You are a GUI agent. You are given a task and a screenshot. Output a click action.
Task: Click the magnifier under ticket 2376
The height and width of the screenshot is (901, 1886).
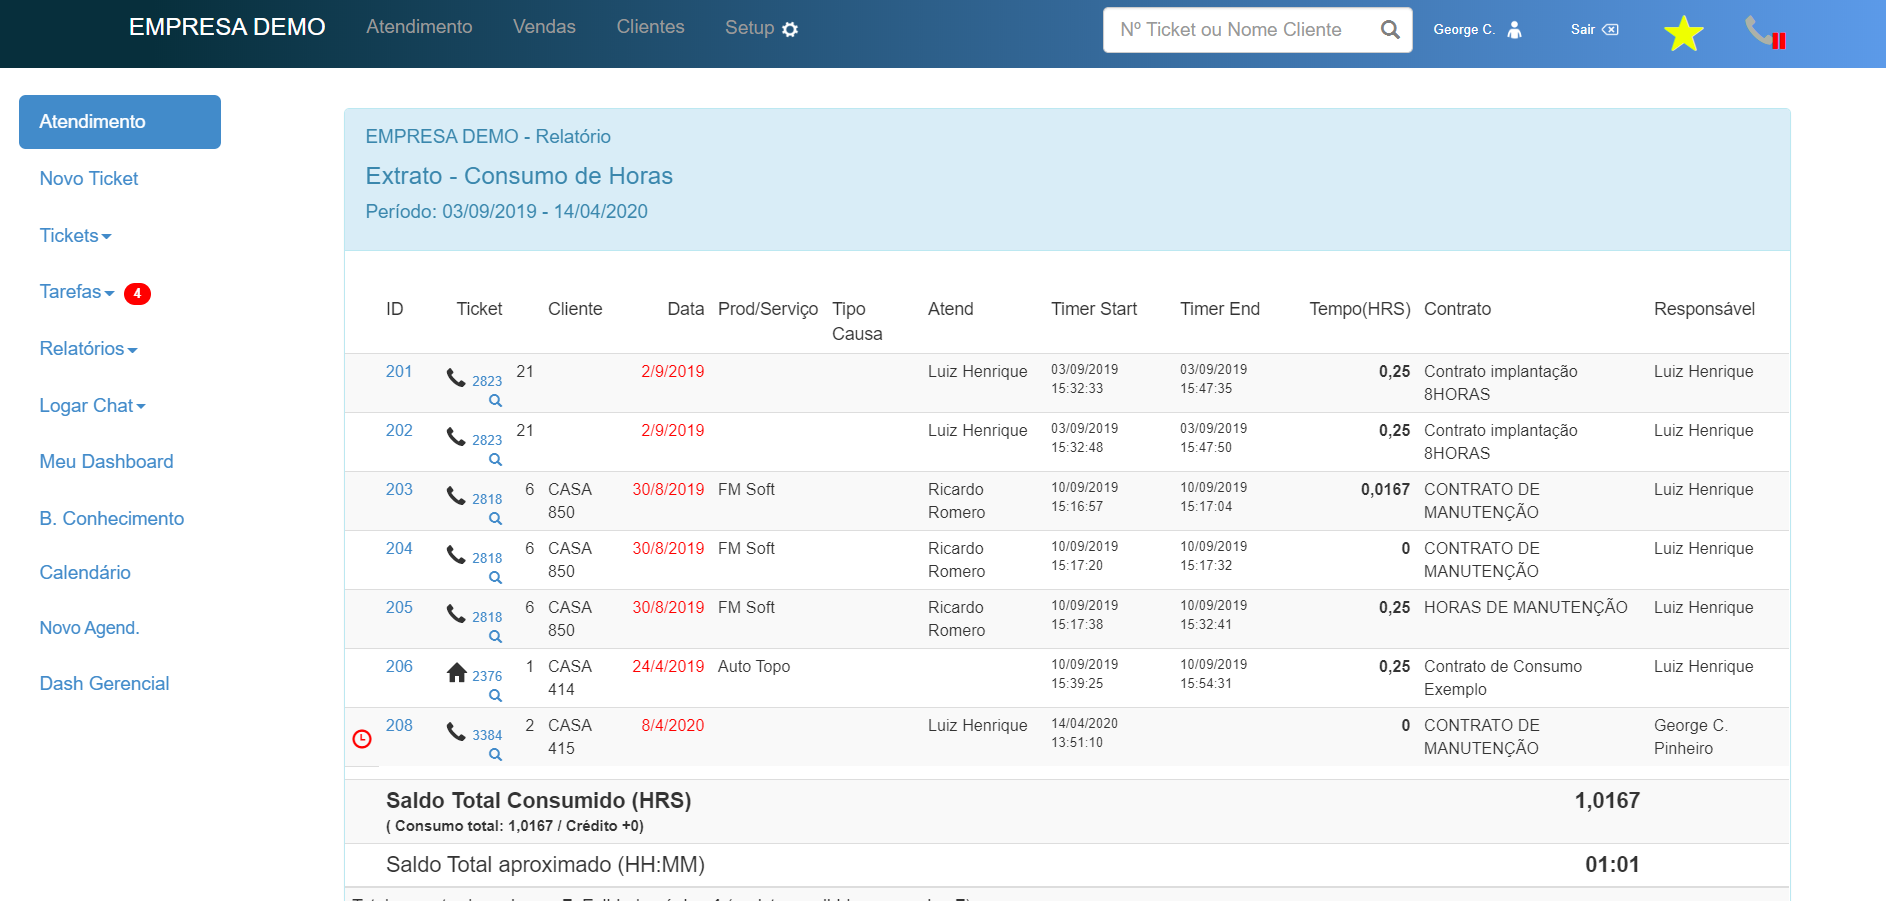click(x=495, y=696)
